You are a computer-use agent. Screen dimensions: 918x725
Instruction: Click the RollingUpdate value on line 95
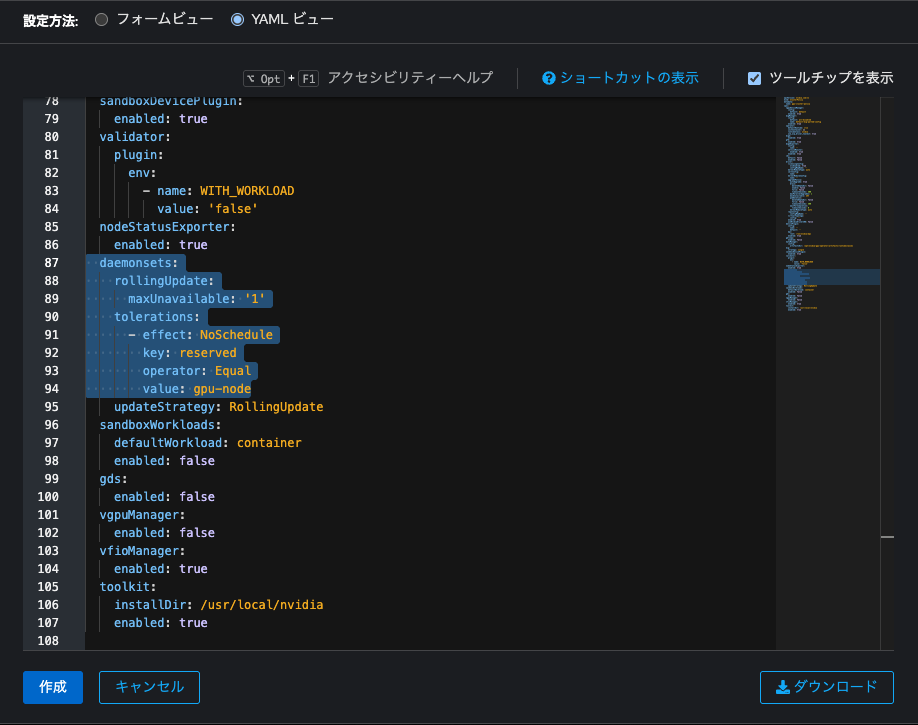tap(276, 407)
